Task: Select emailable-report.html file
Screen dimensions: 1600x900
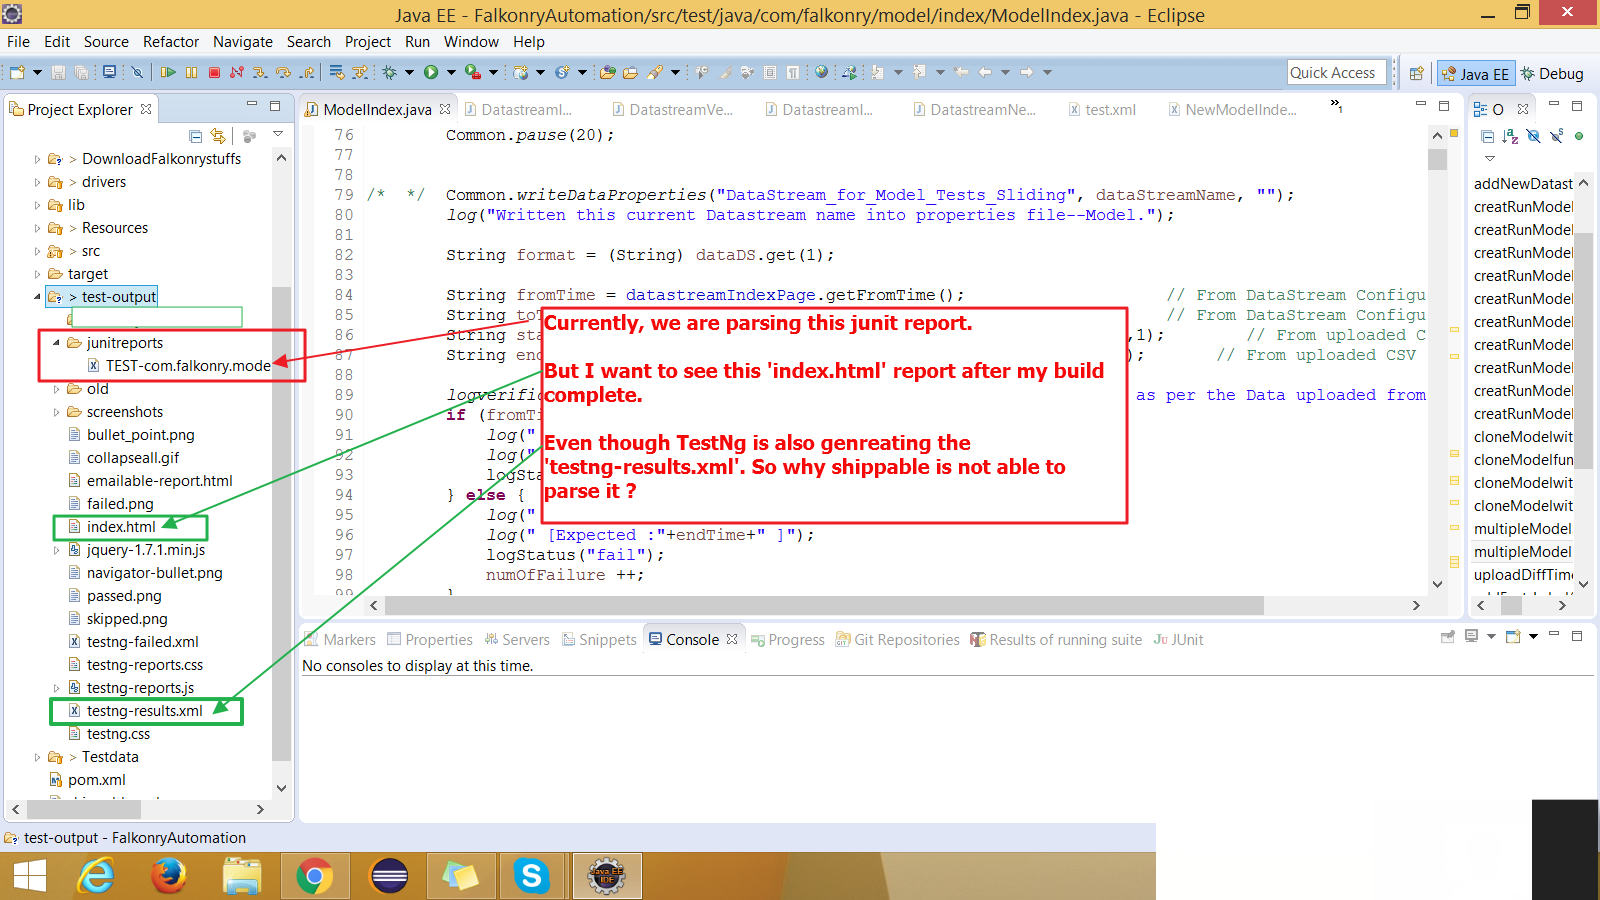Action: (x=159, y=481)
